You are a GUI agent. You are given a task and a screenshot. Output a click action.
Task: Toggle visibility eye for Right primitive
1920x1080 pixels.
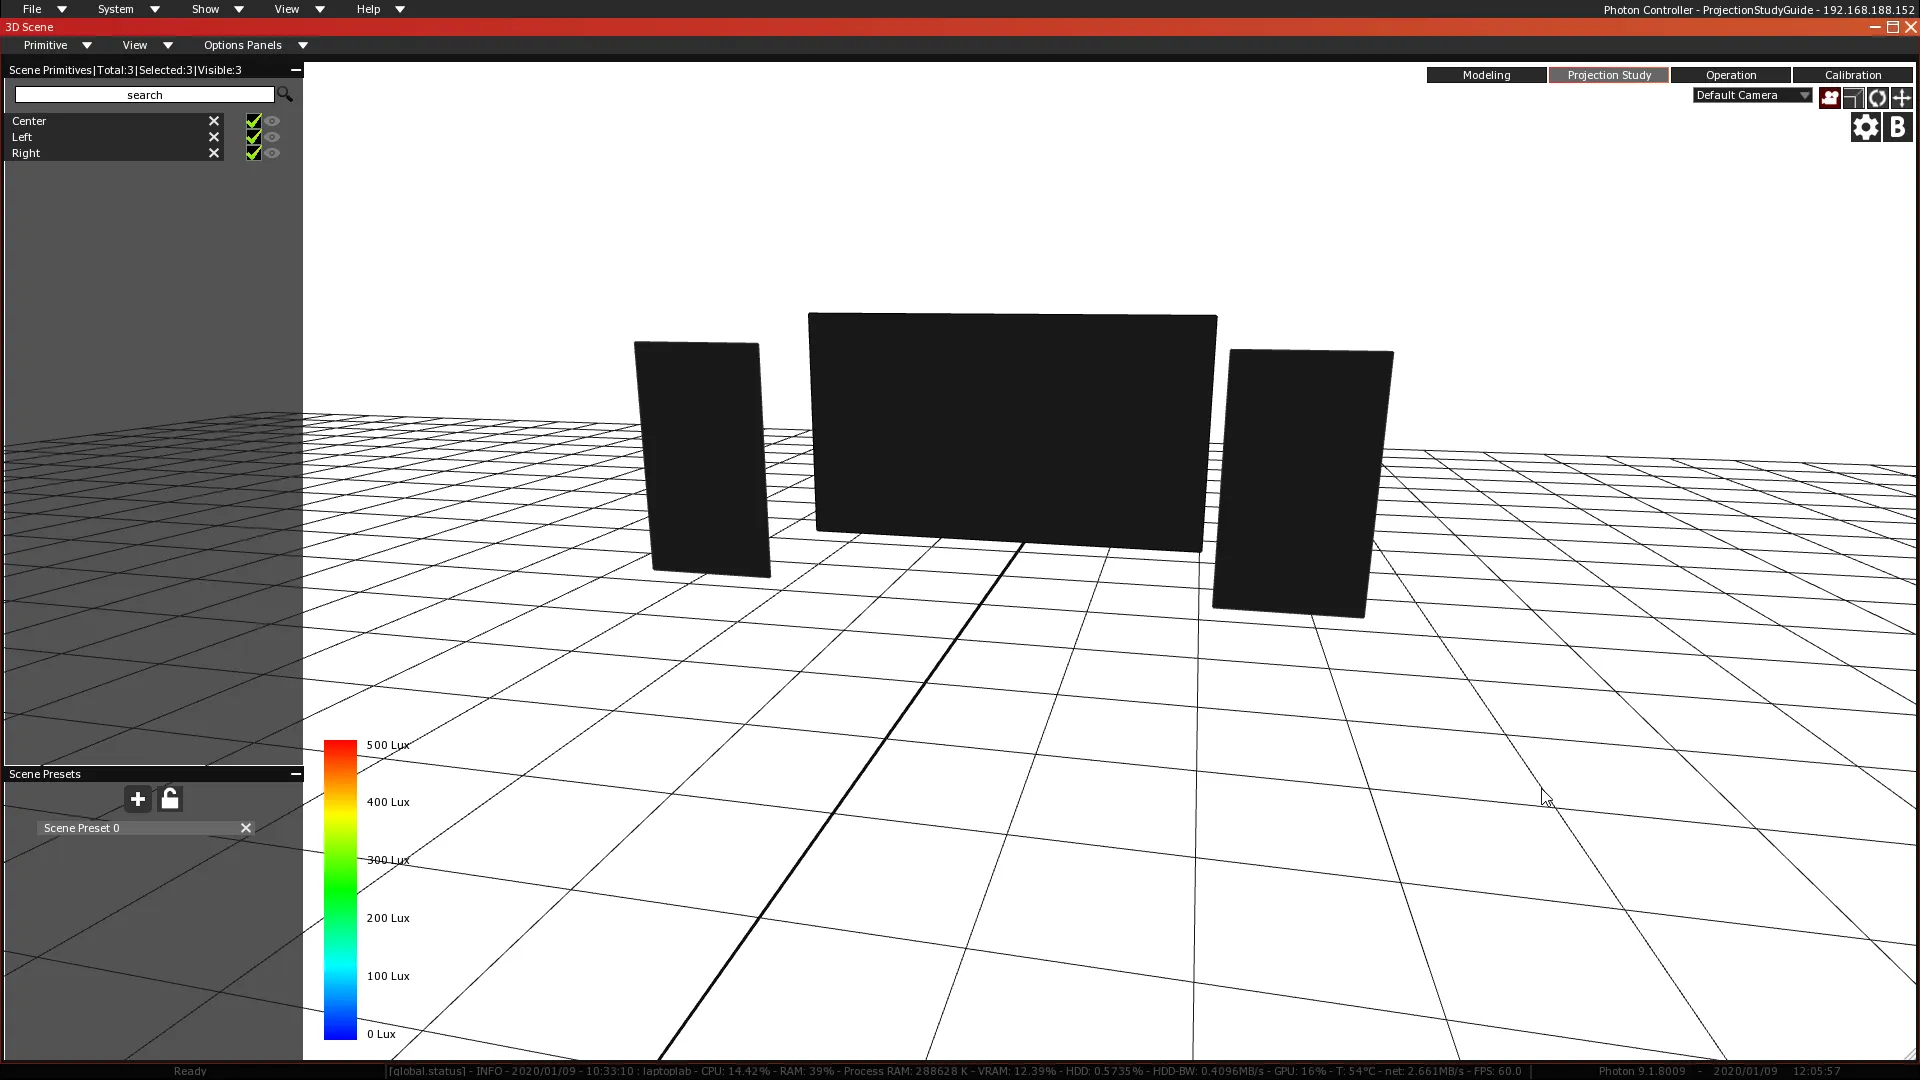pyautogui.click(x=272, y=153)
